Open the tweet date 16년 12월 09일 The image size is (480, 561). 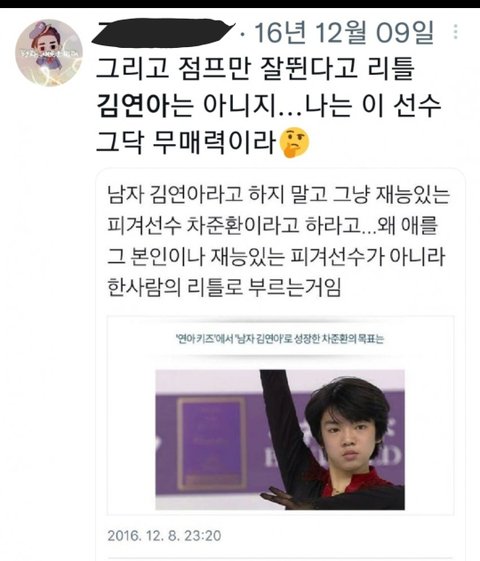pos(344,32)
